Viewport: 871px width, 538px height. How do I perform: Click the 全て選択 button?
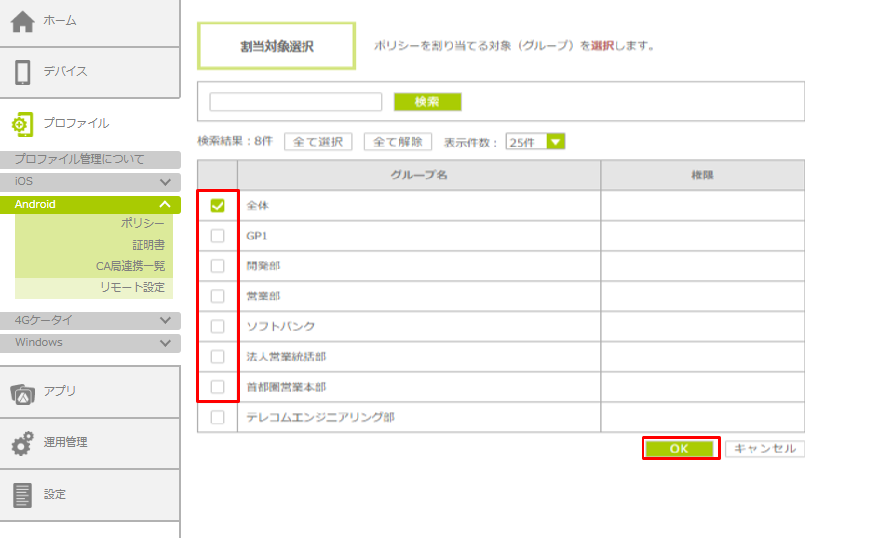coord(318,142)
